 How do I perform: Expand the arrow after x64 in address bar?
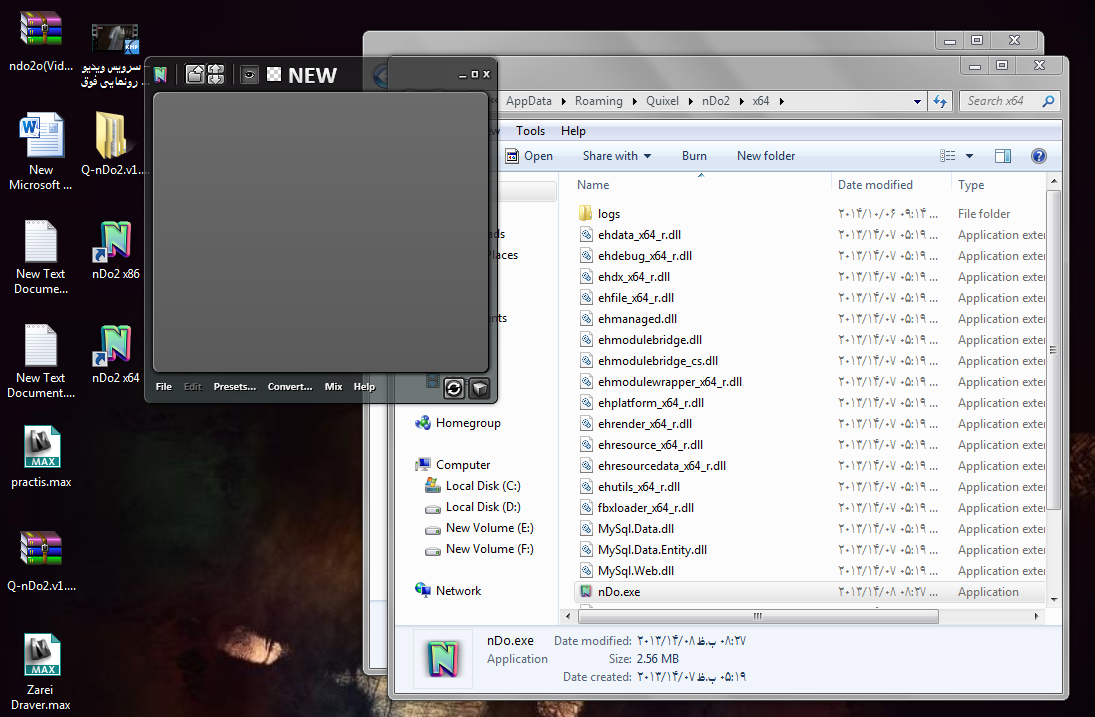click(x=781, y=101)
